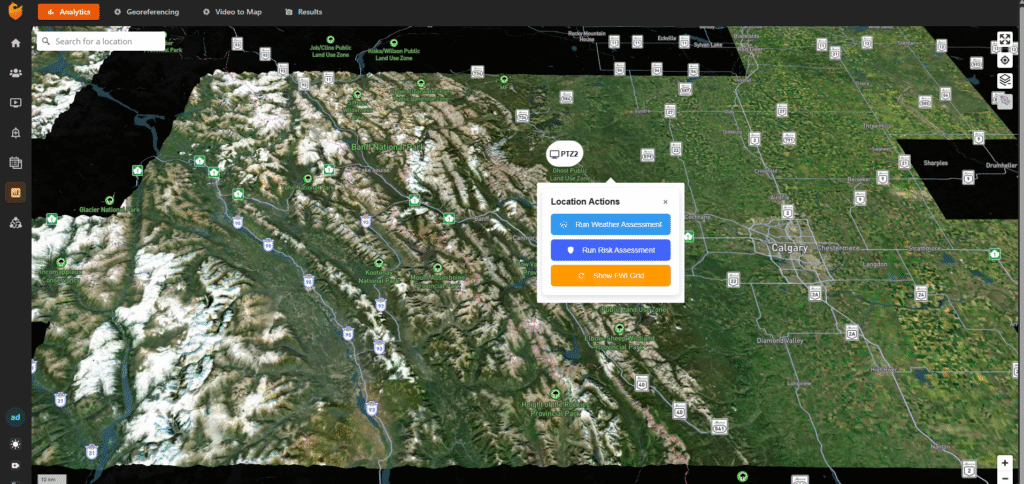Viewport: 1024px width, 484px height.
Task: Click the Glacier National Park marker
Action: pos(109,199)
